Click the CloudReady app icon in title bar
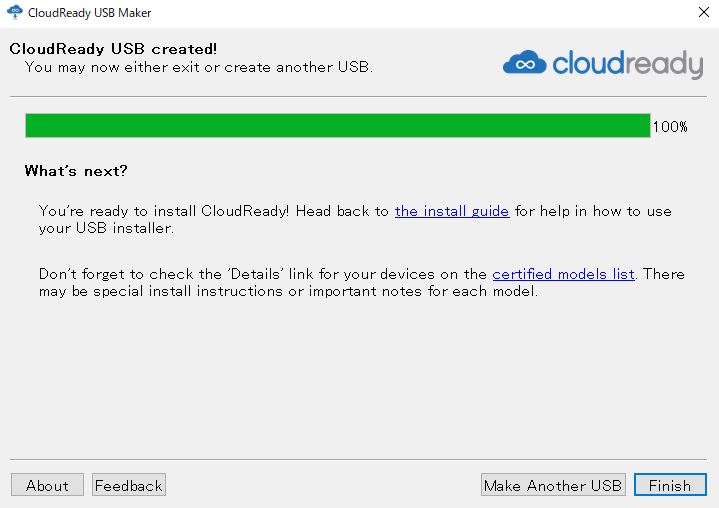Viewport: 719px width, 508px height. 15,13
